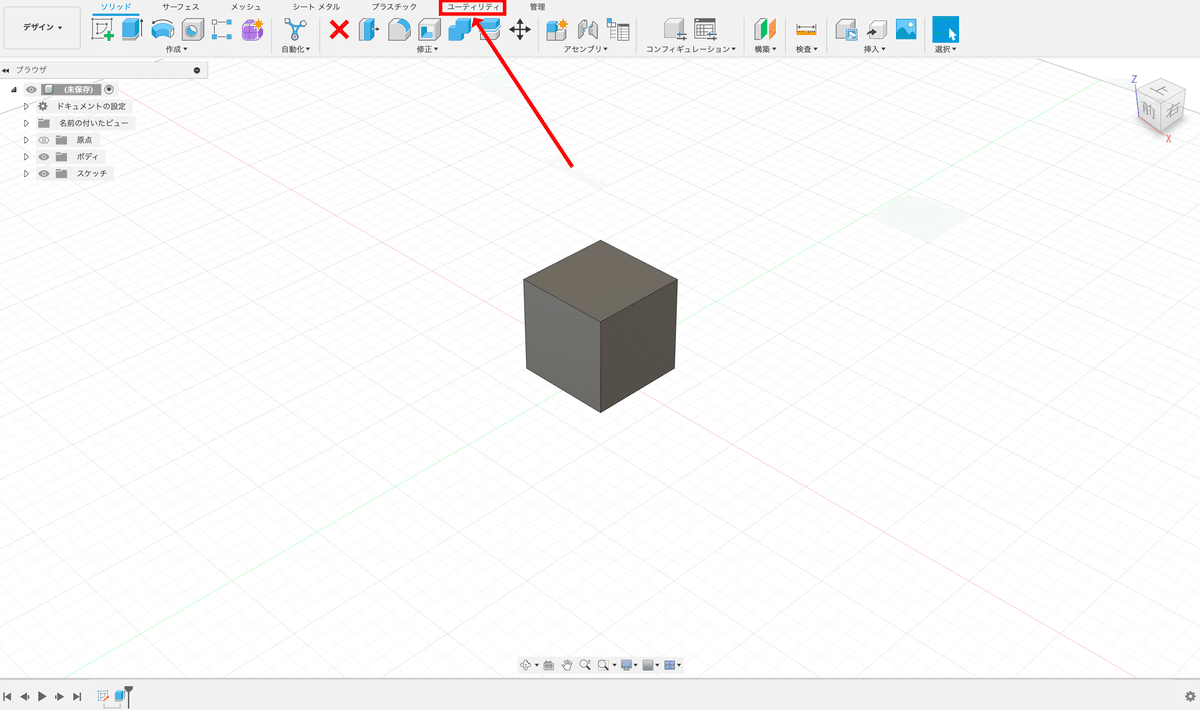Click timeline play button
1200x710 pixels.
click(x=42, y=696)
